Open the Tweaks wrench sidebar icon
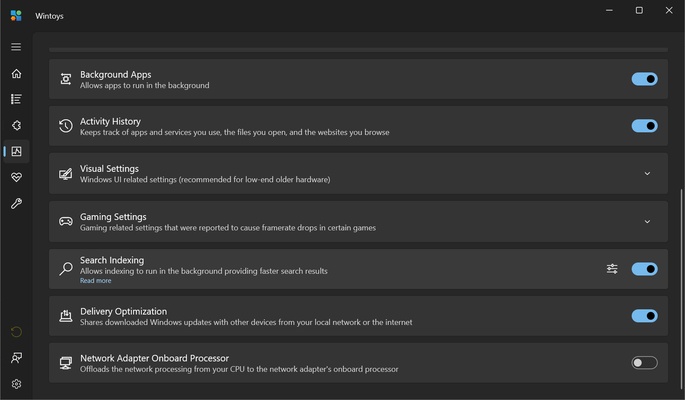685x400 pixels. [16, 203]
